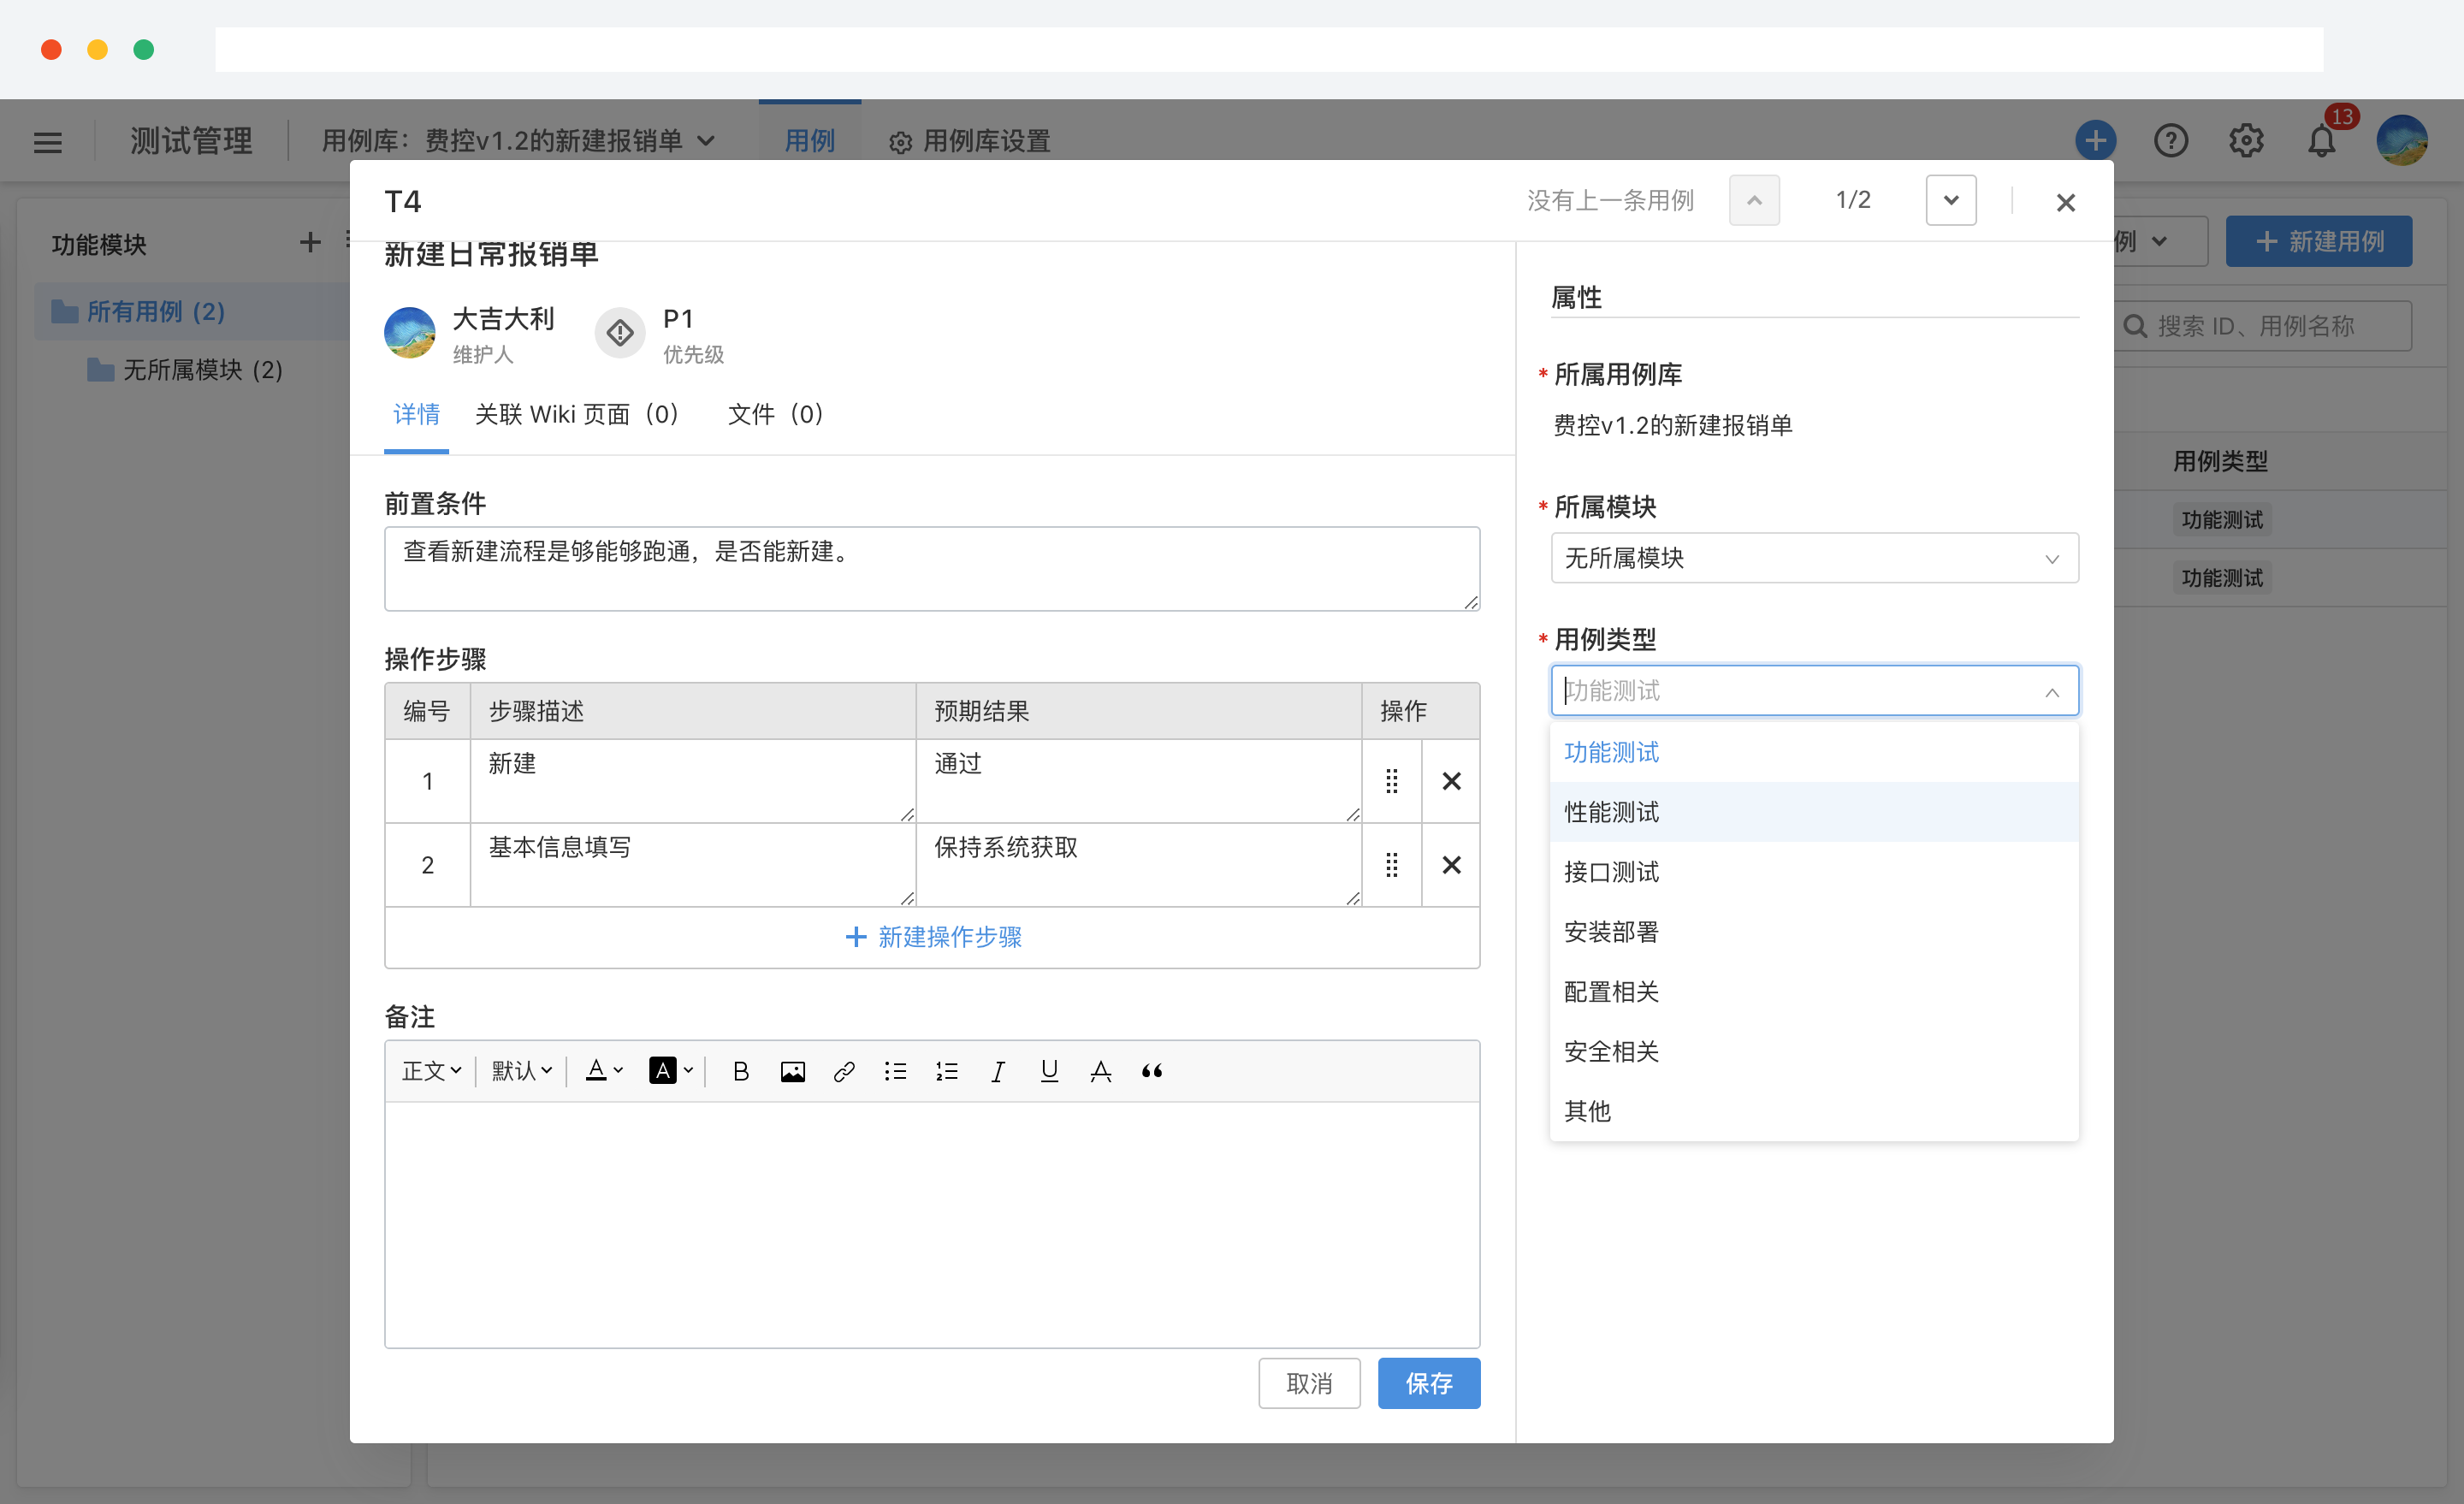Apply bold formatting in the remarks editor

tap(740, 1070)
